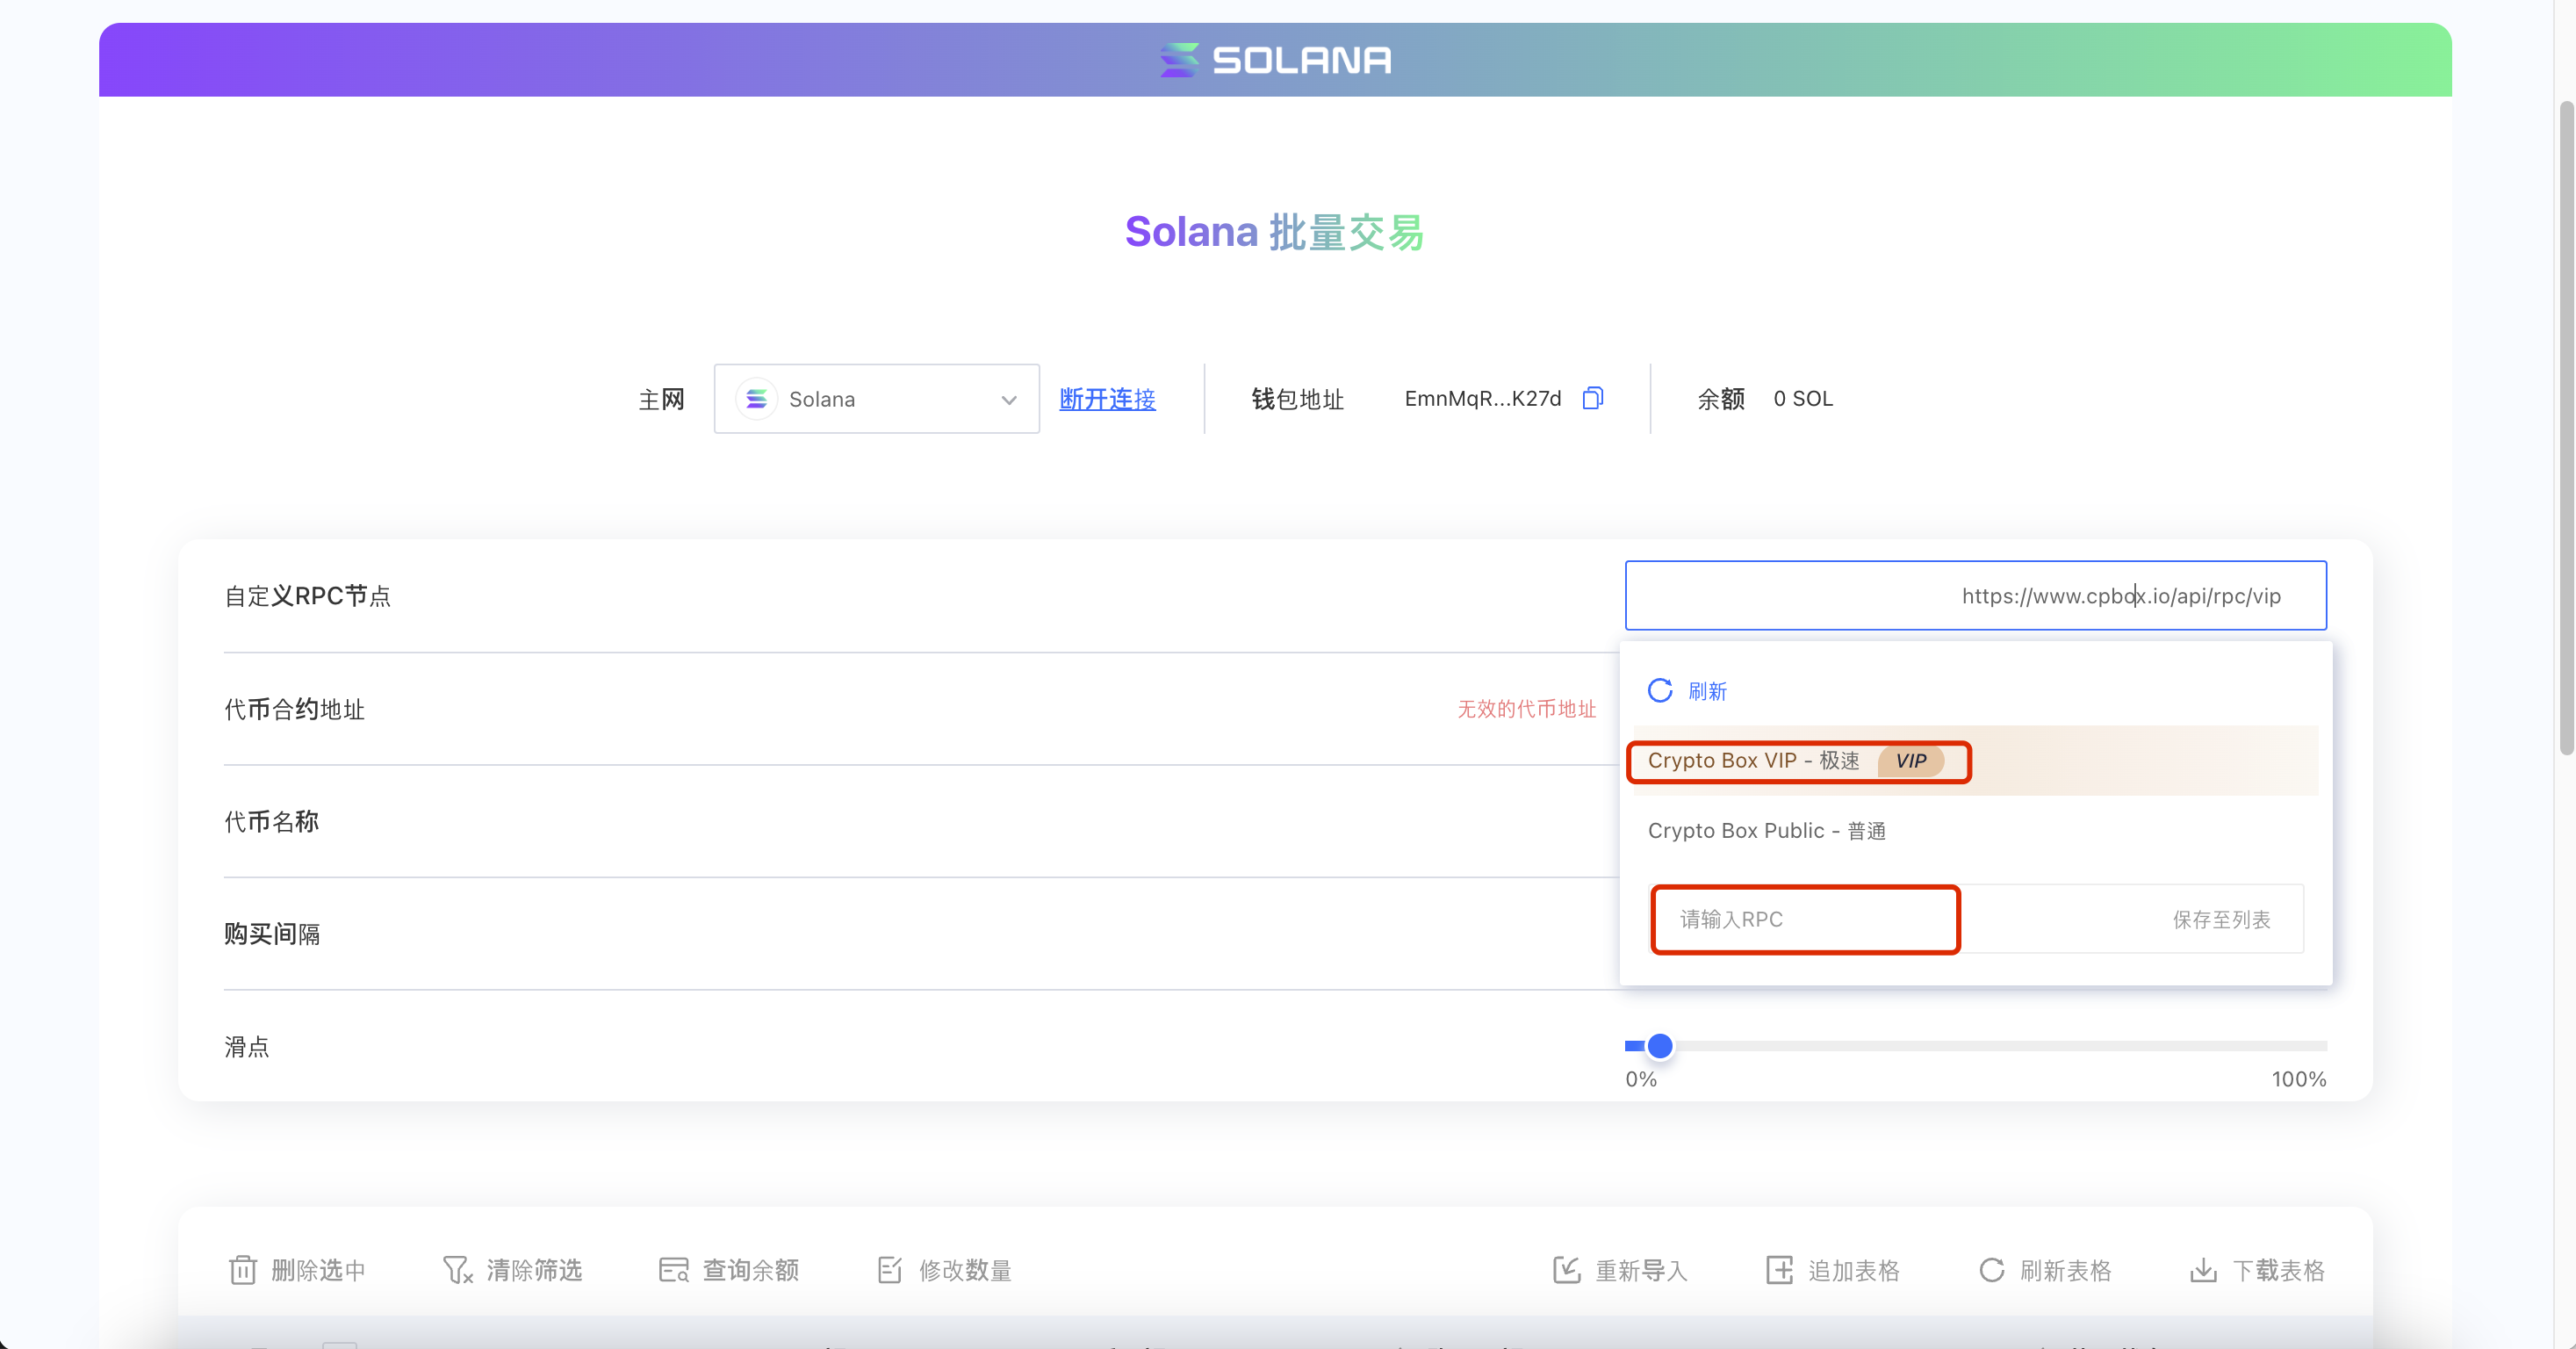Click the 代币名称 label
The height and width of the screenshot is (1349, 2576).
tap(271, 821)
